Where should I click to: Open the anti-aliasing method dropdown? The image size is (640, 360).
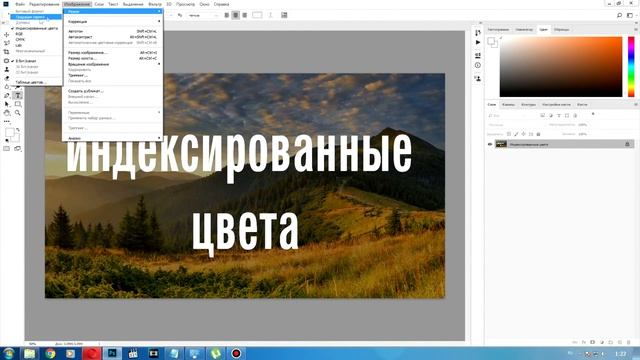click(x=203, y=15)
